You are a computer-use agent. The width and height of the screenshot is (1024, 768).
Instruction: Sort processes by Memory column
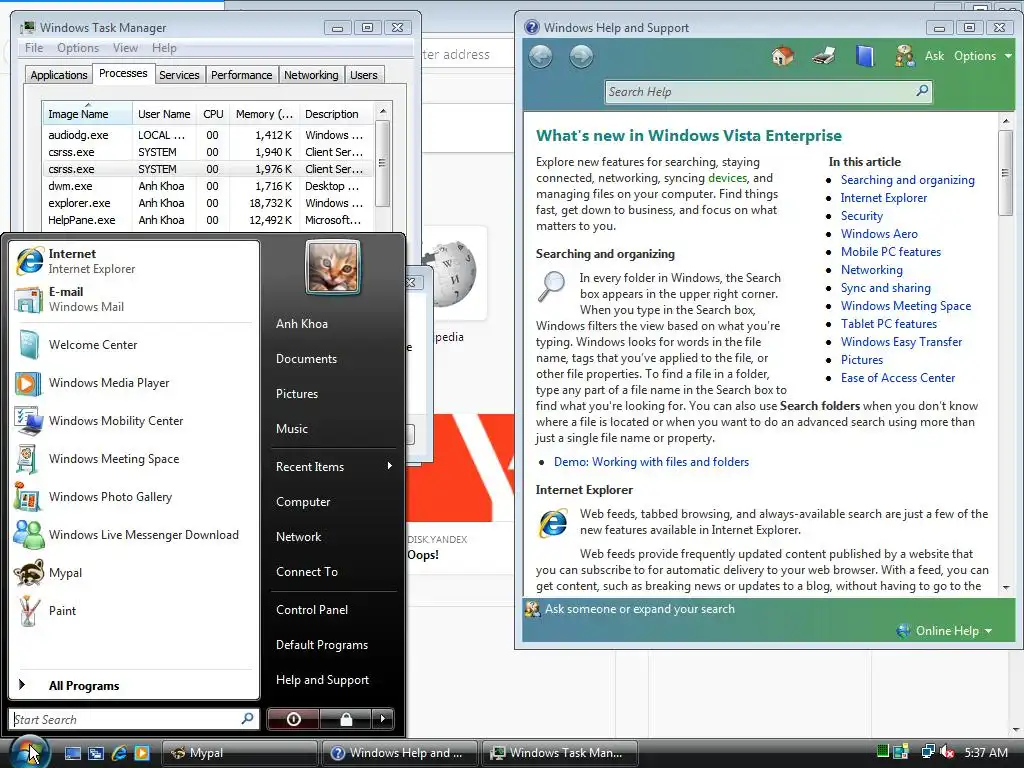[x=264, y=114]
